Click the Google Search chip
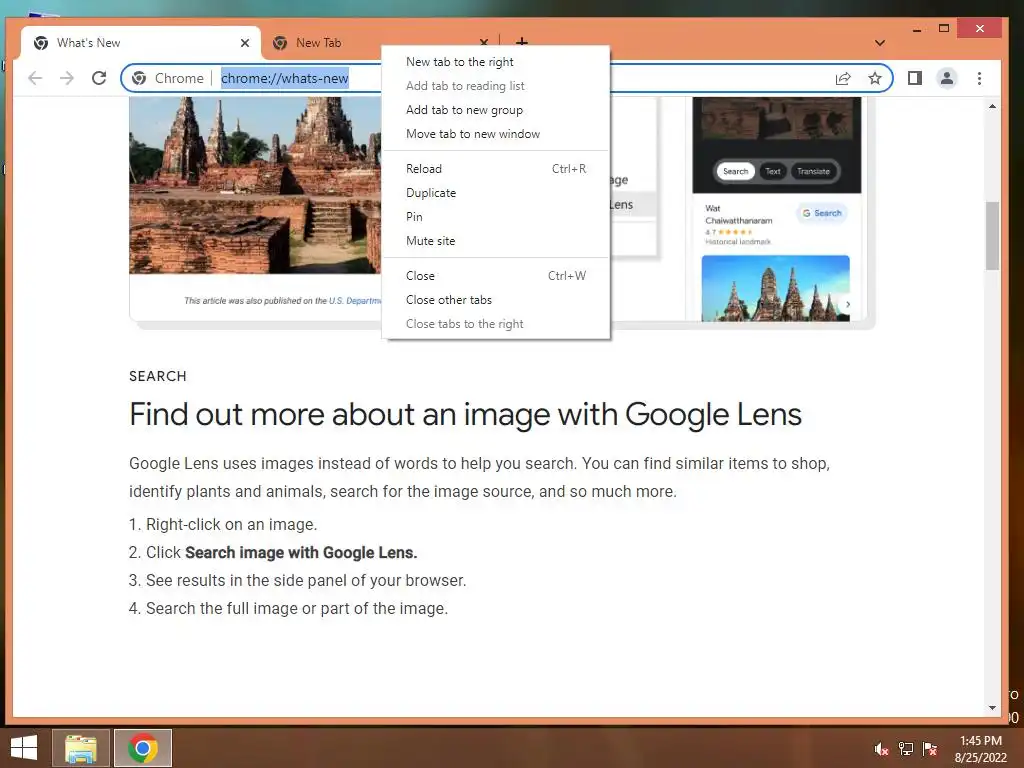The width and height of the screenshot is (1024, 768). [x=822, y=213]
